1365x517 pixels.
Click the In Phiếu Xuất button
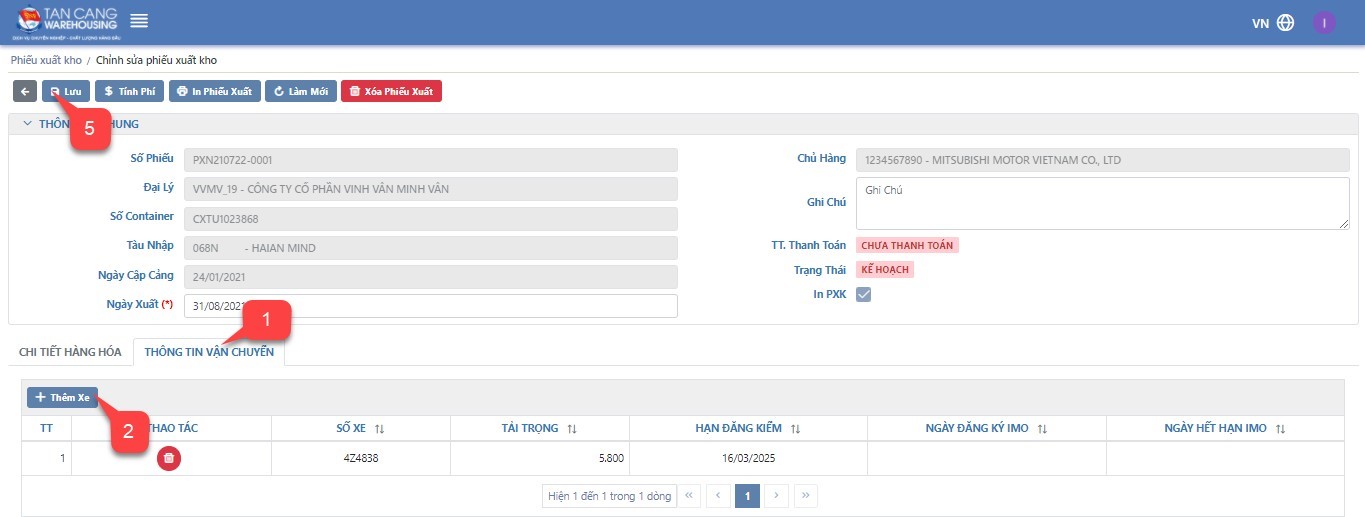(x=214, y=91)
